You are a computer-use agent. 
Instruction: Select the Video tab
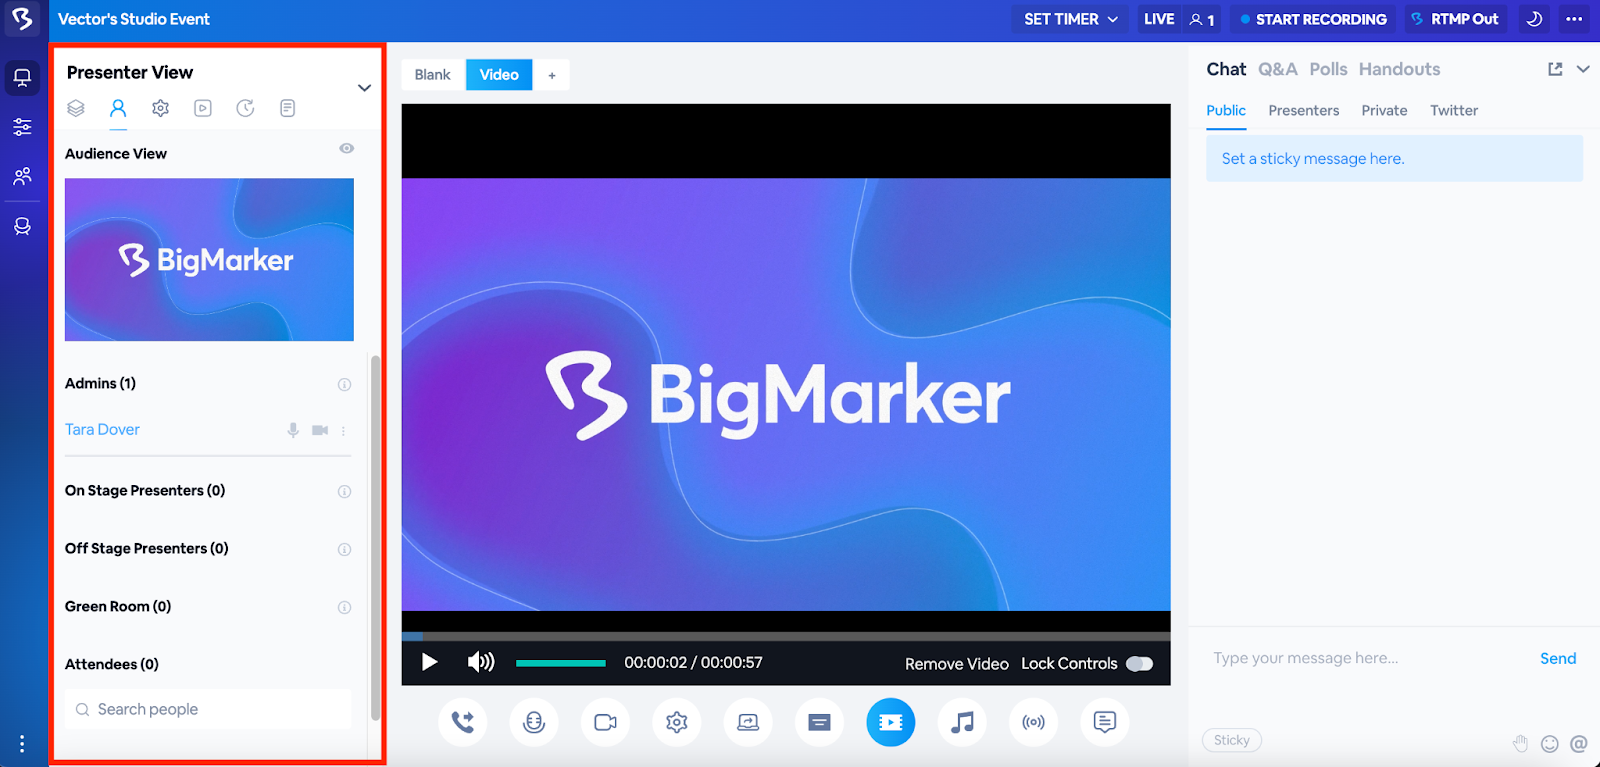click(499, 75)
